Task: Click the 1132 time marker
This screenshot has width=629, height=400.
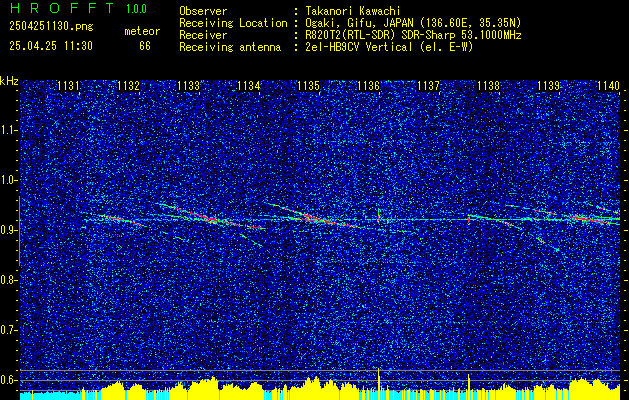Action: [x=128, y=85]
